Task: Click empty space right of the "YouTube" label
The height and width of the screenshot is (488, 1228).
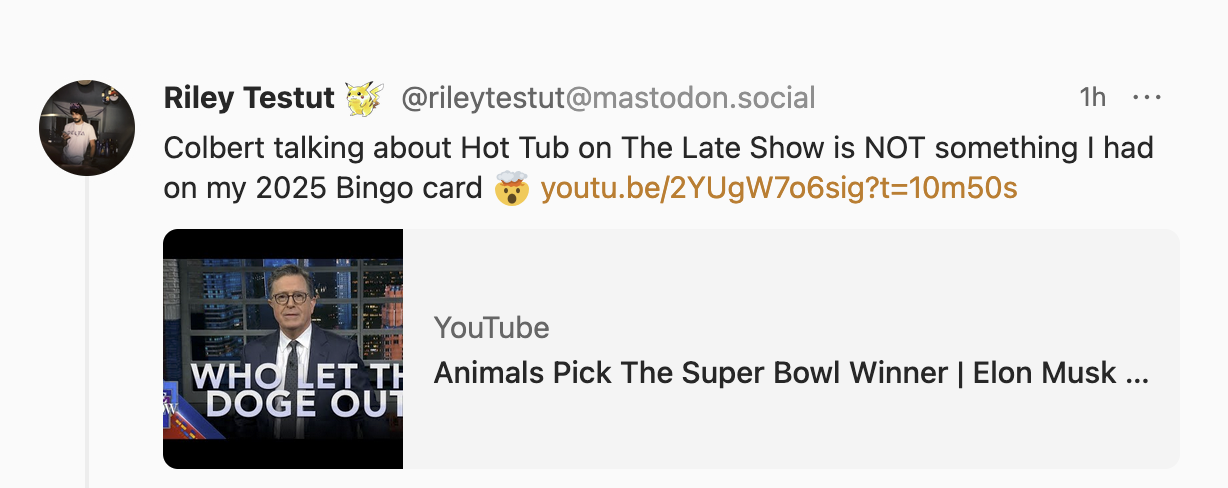Action: click(850, 328)
